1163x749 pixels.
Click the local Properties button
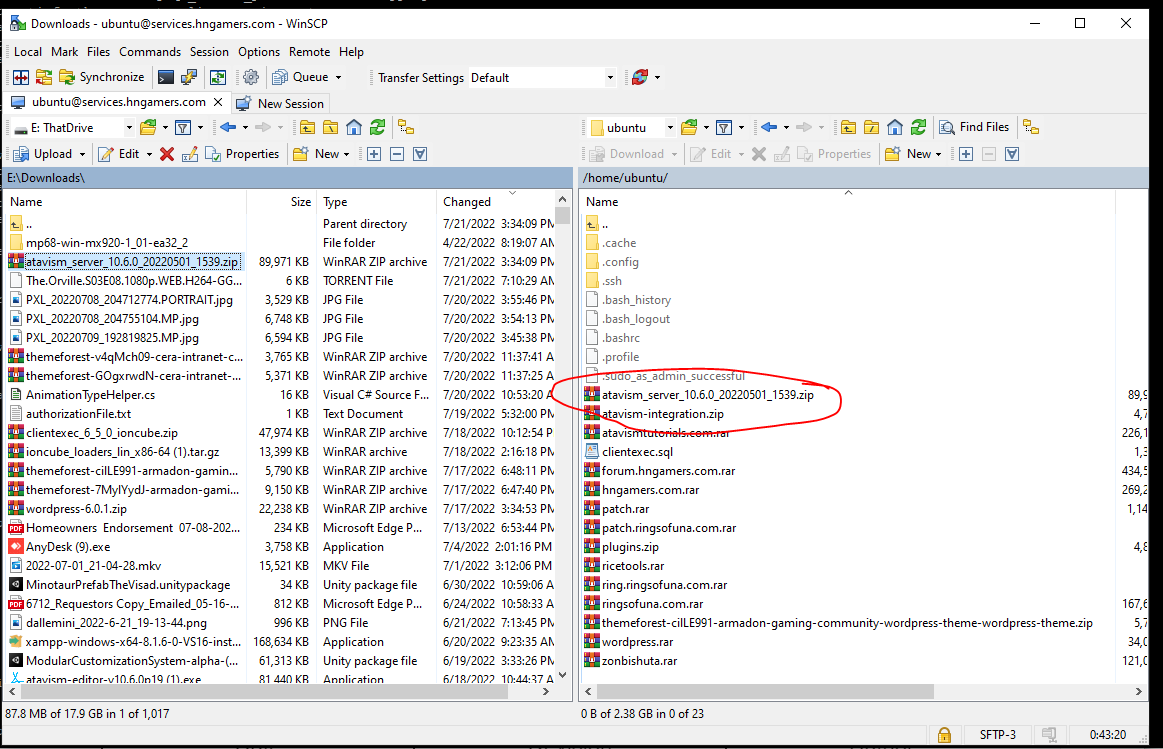tap(243, 154)
